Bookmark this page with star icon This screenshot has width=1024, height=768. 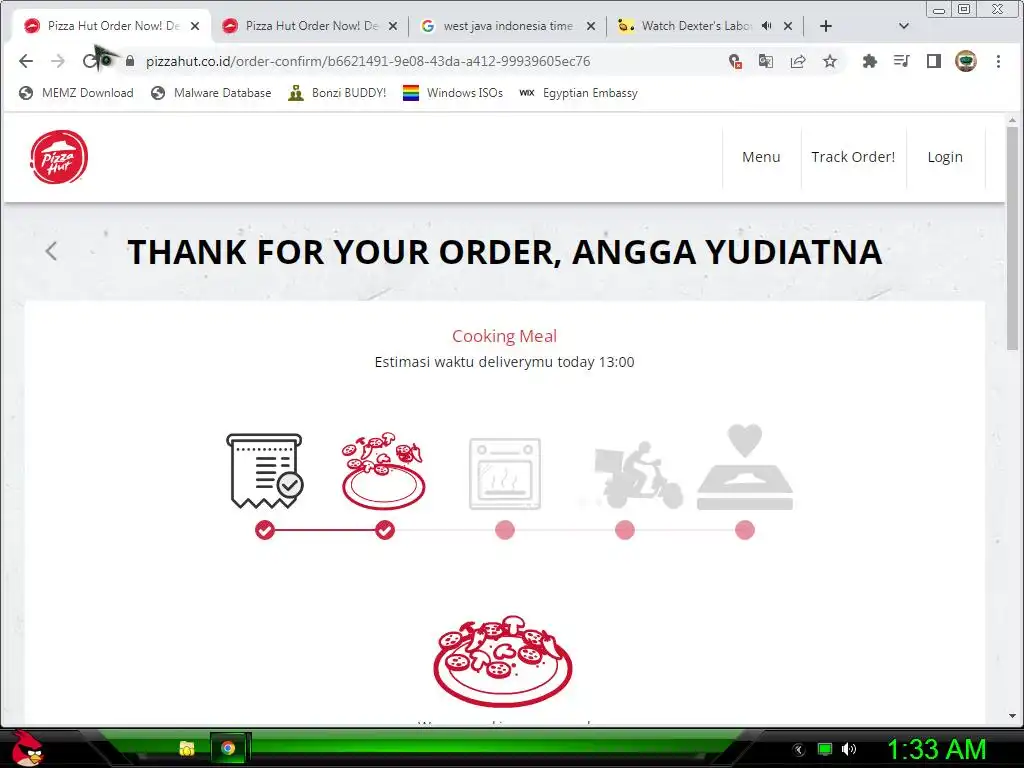[x=829, y=61]
